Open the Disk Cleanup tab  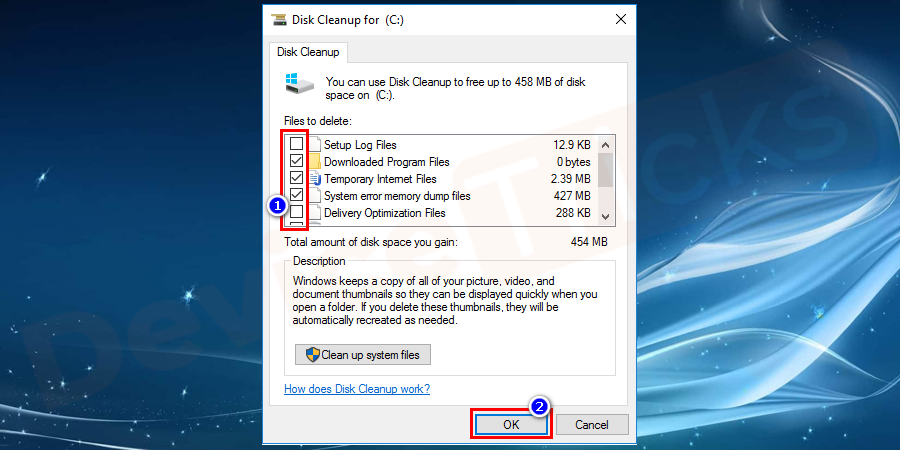pos(308,52)
